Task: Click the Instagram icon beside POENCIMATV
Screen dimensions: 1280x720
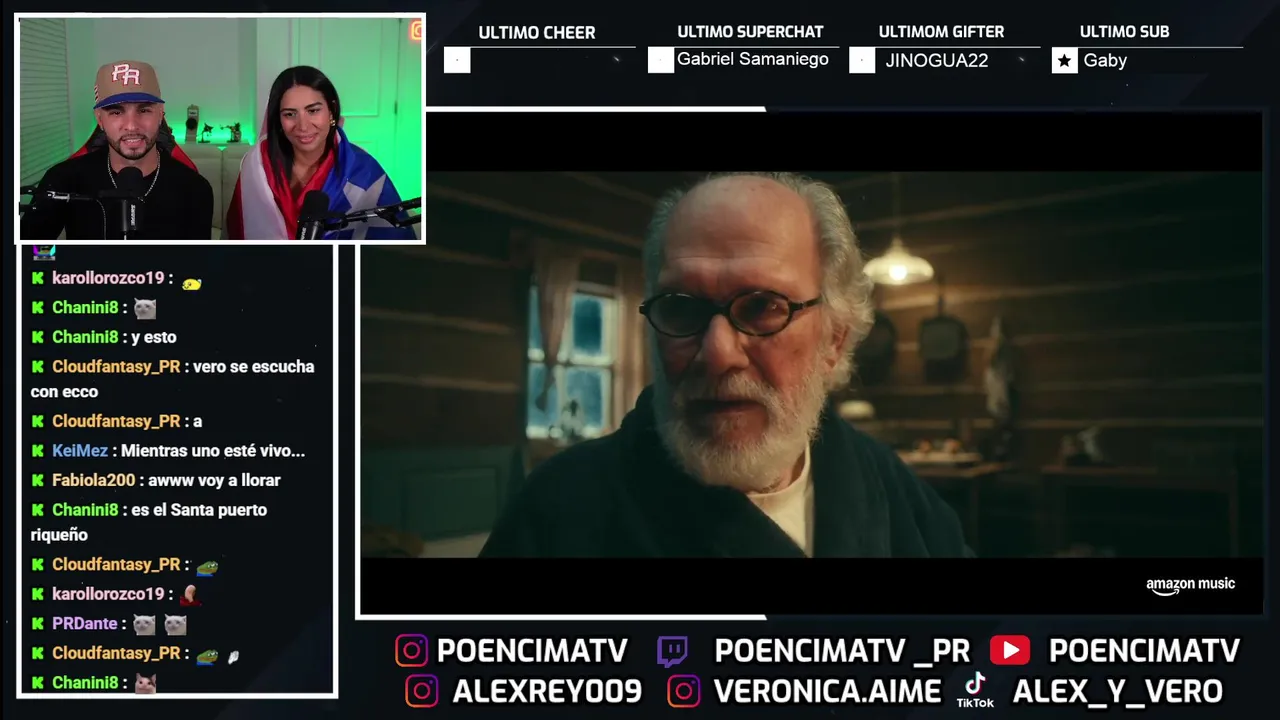Action: tap(411, 651)
